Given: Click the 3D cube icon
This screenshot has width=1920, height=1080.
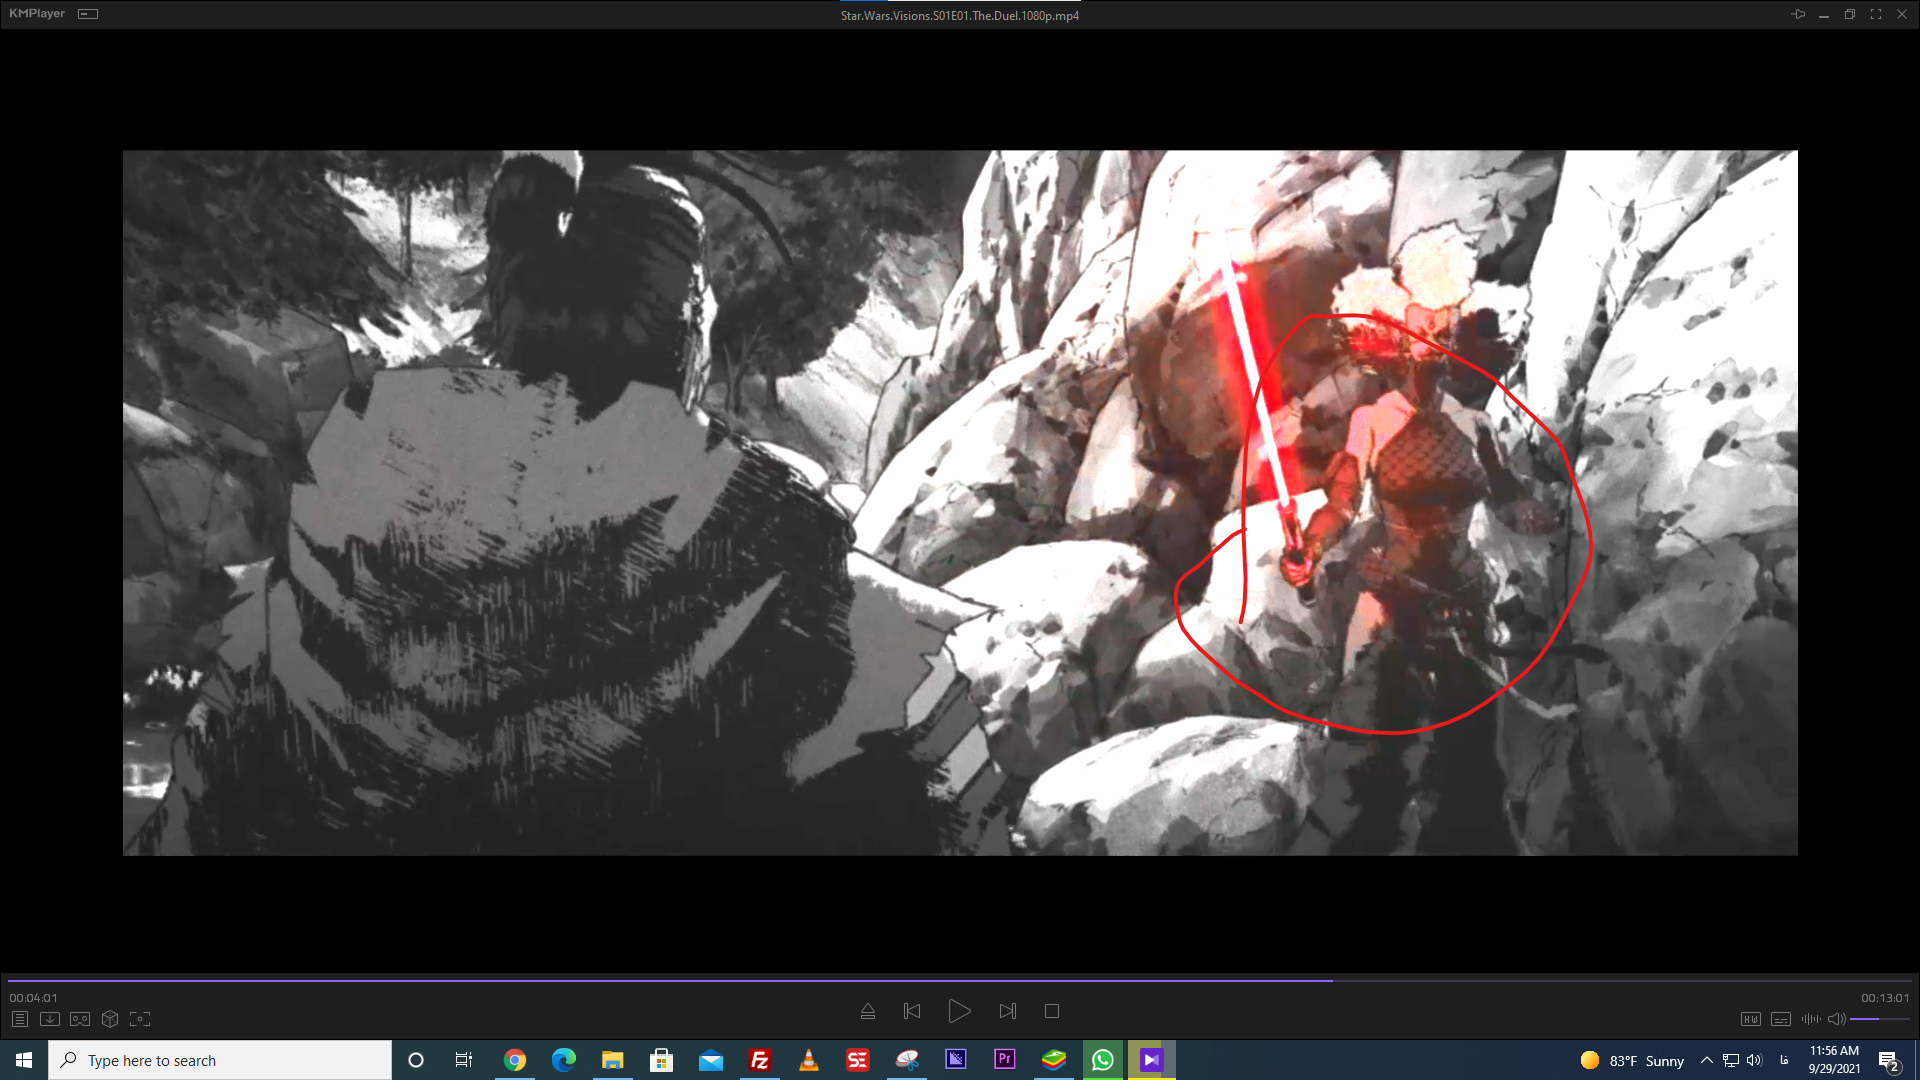Looking at the screenshot, I should click(x=110, y=1019).
